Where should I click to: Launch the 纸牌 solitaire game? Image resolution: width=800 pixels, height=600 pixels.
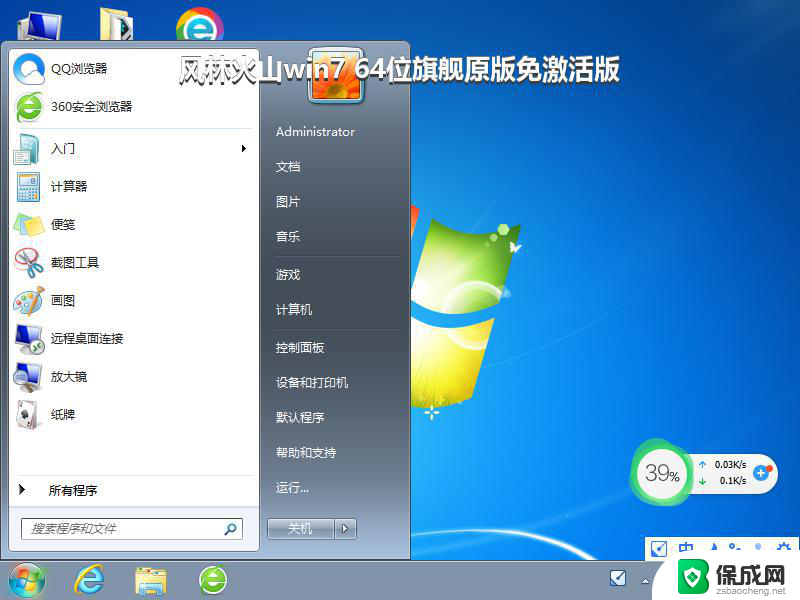tap(132, 414)
